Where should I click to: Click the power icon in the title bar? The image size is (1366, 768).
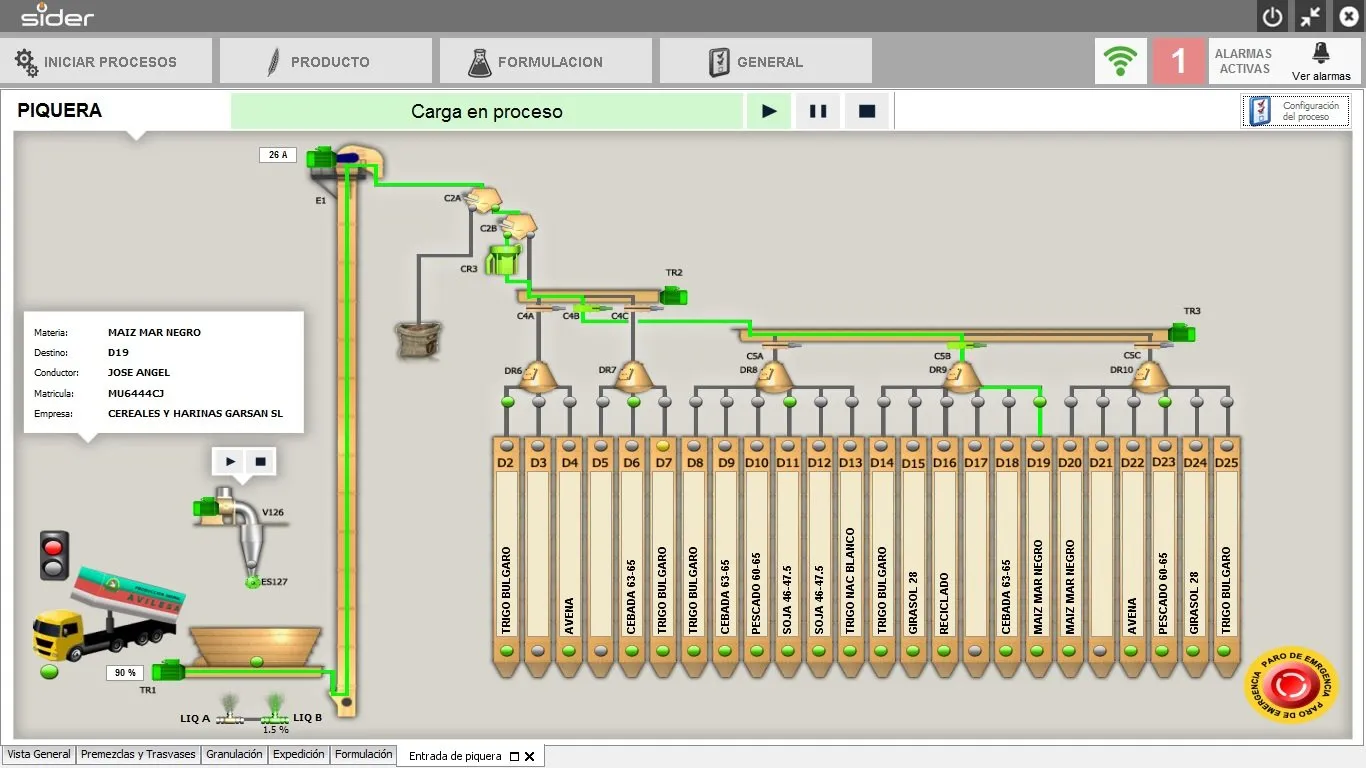click(x=1272, y=17)
